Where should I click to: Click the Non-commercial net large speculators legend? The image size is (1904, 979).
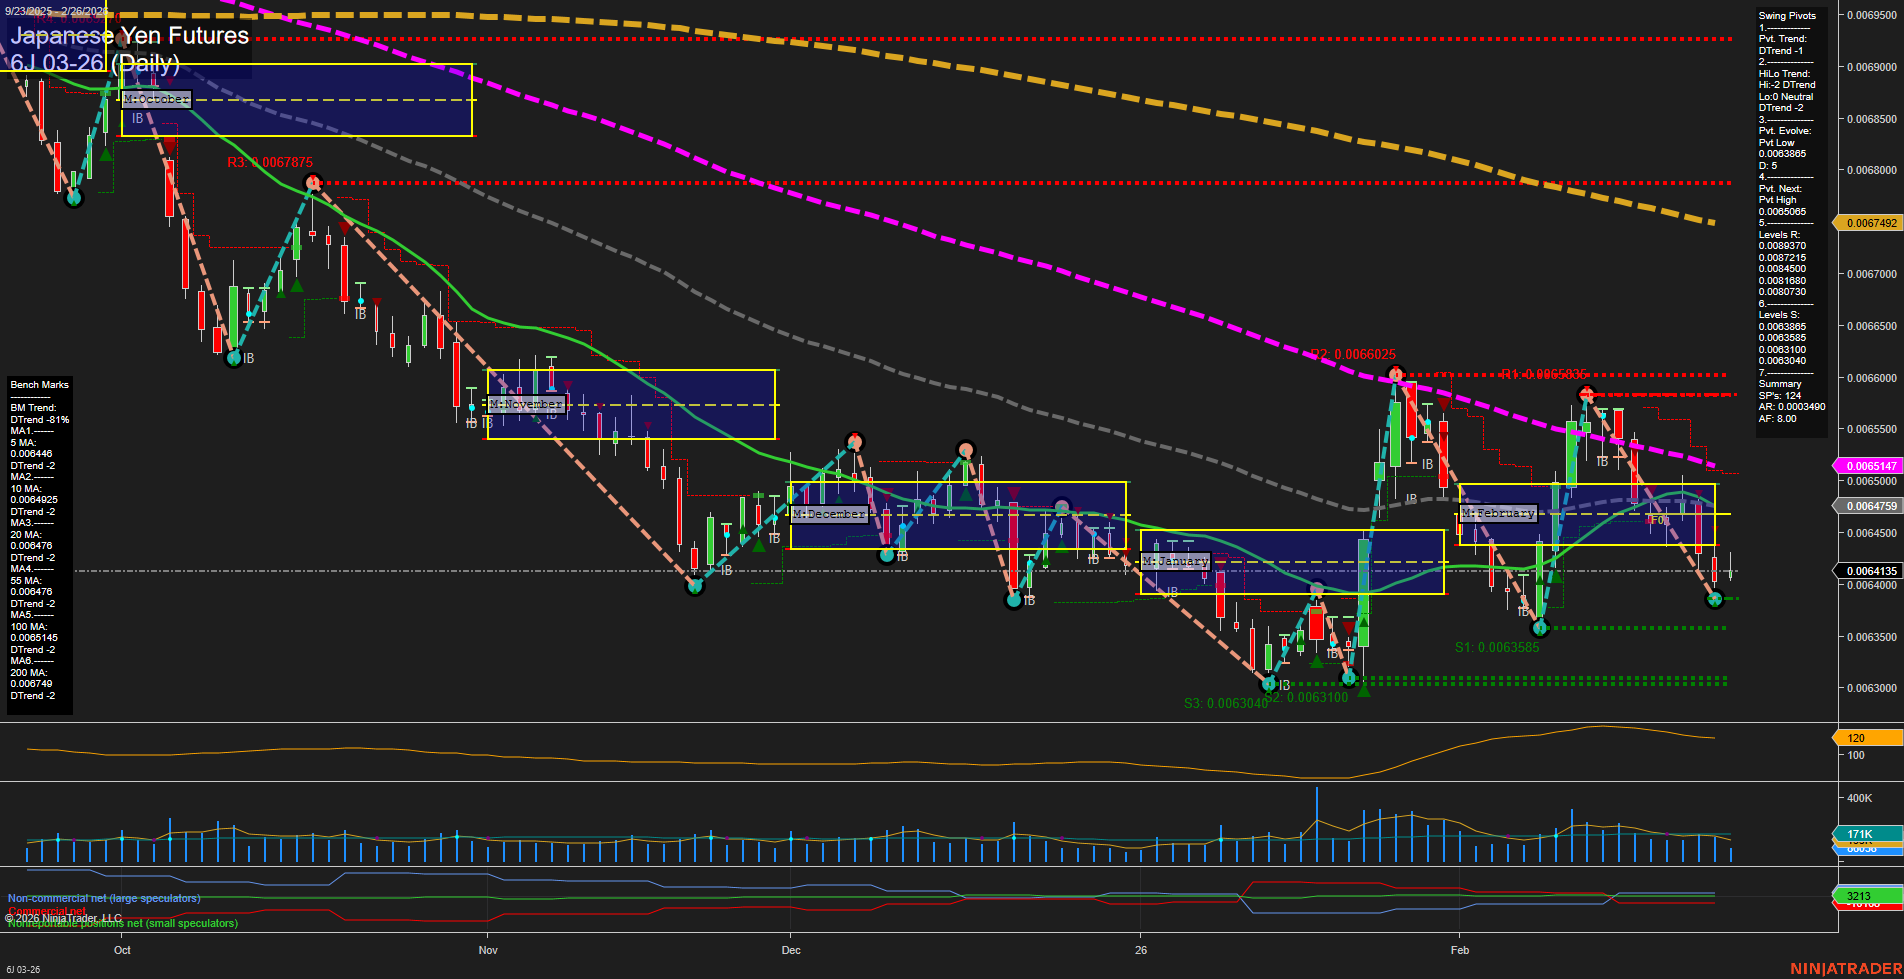[103, 898]
